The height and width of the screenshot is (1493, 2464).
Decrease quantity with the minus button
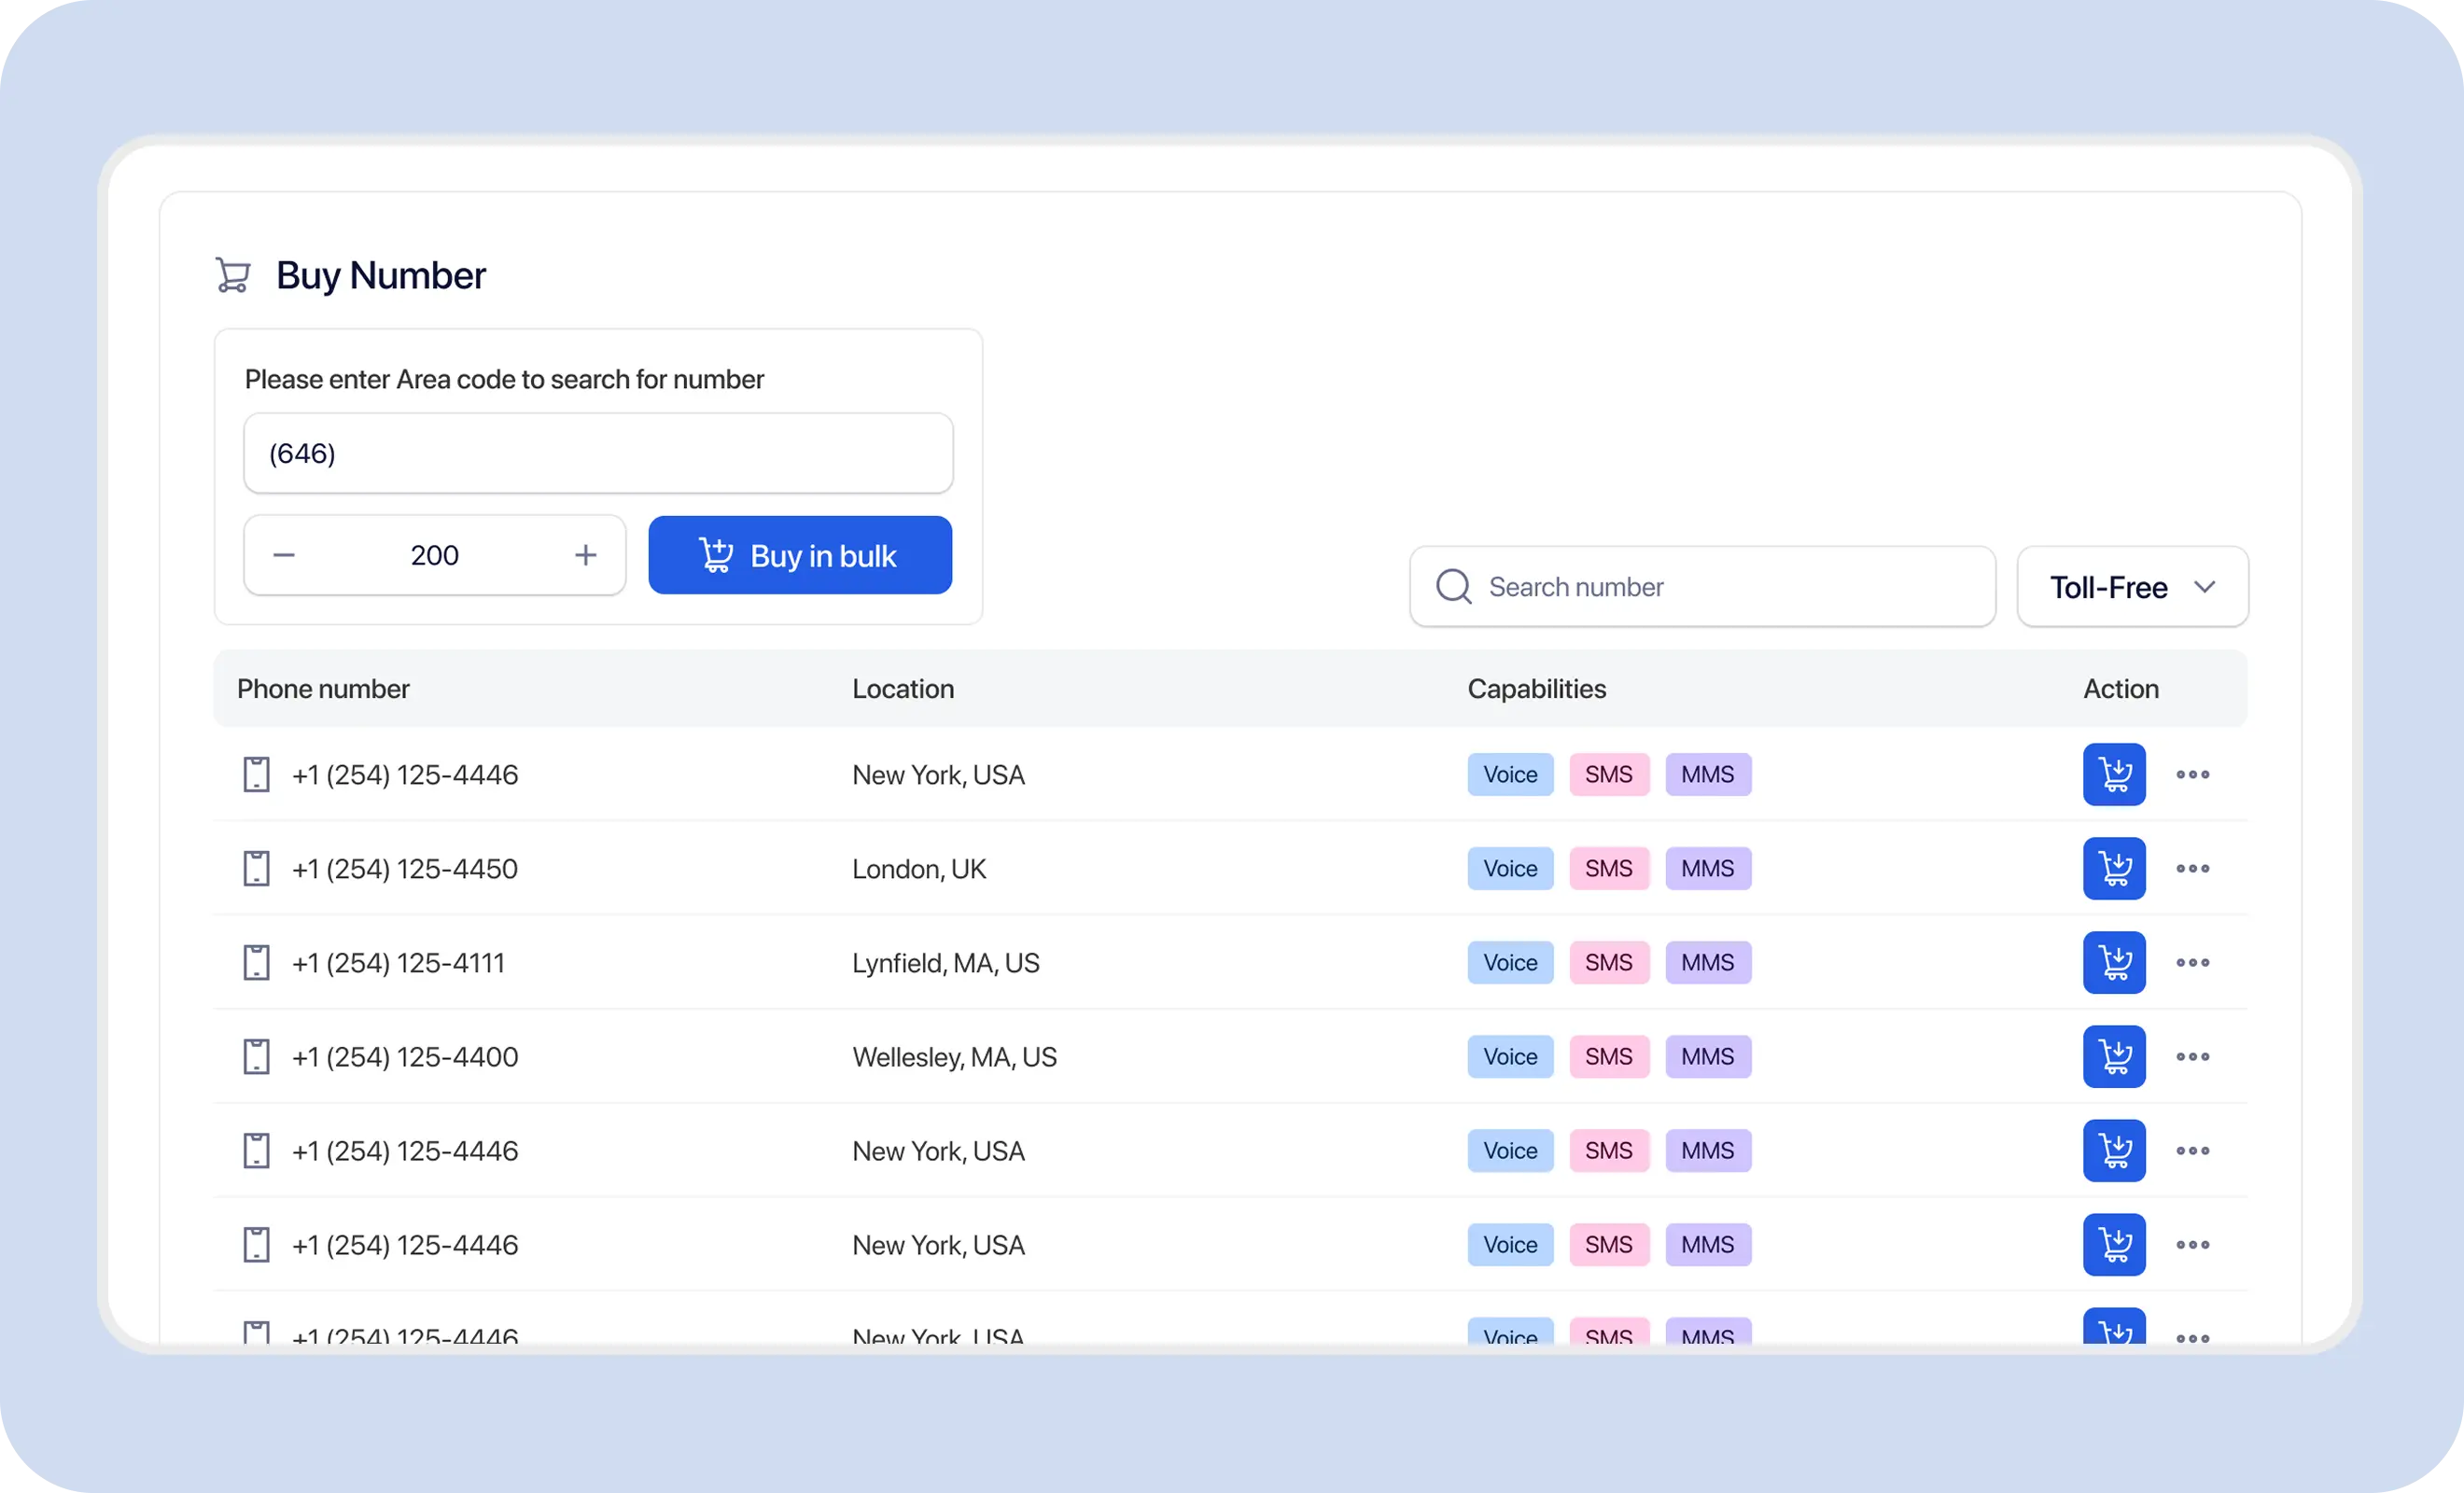(x=284, y=555)
